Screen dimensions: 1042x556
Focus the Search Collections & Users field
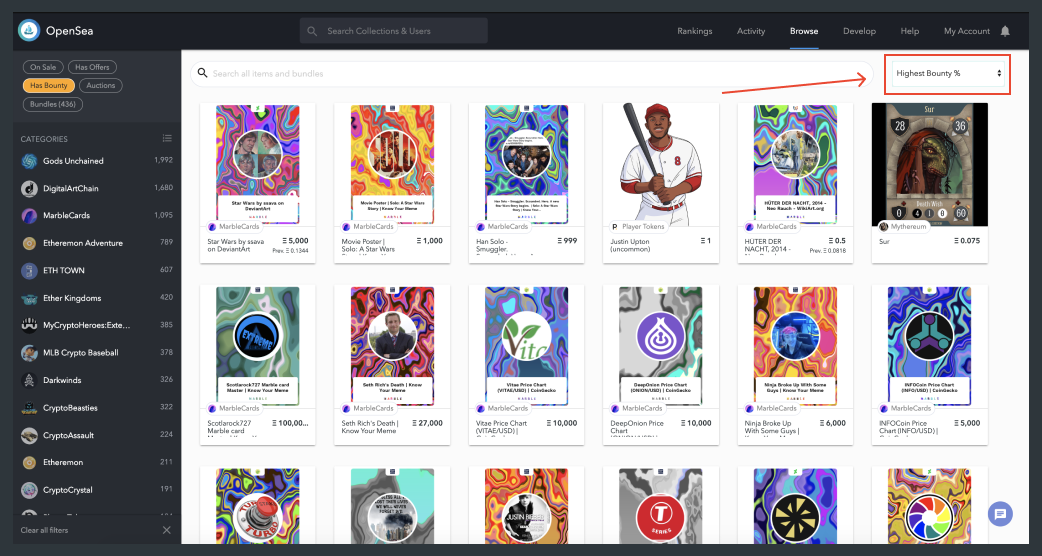(x=393, y=31)
